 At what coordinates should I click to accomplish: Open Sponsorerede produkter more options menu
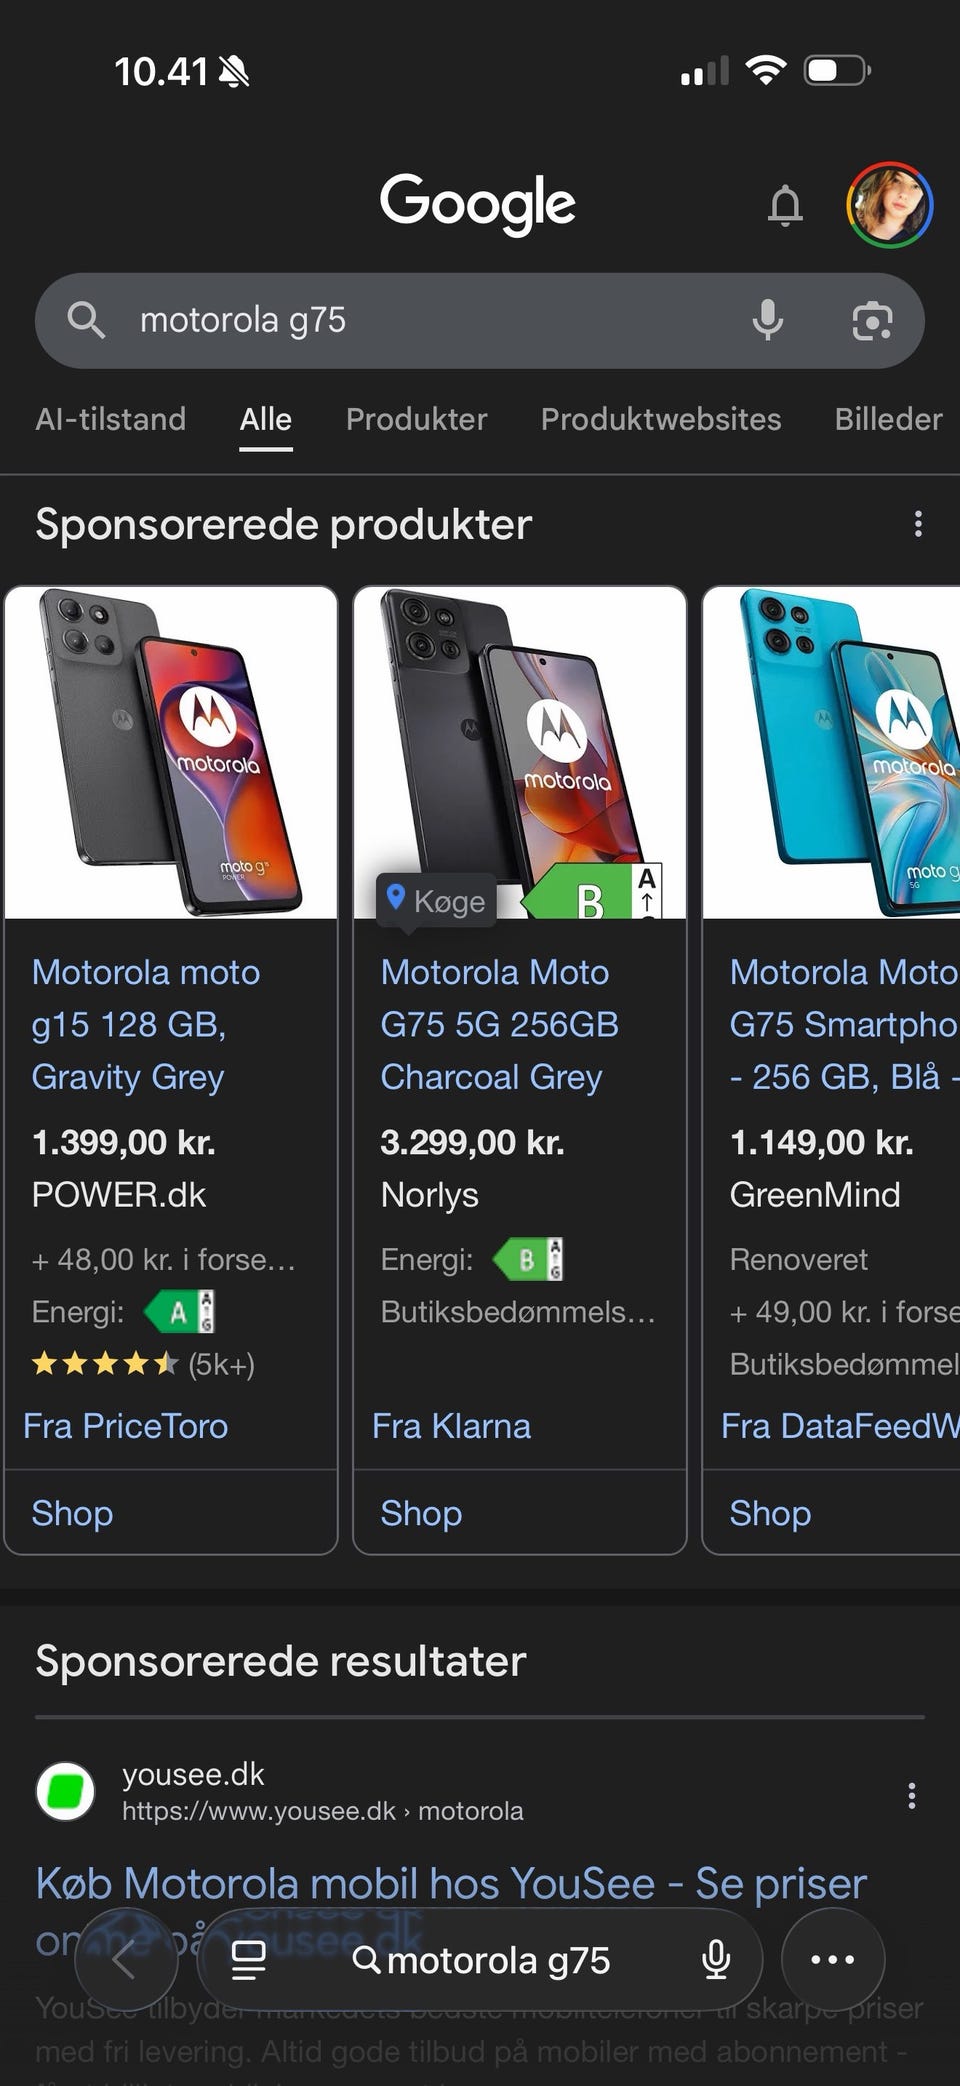pyautogui.click(x=918, y=524)
